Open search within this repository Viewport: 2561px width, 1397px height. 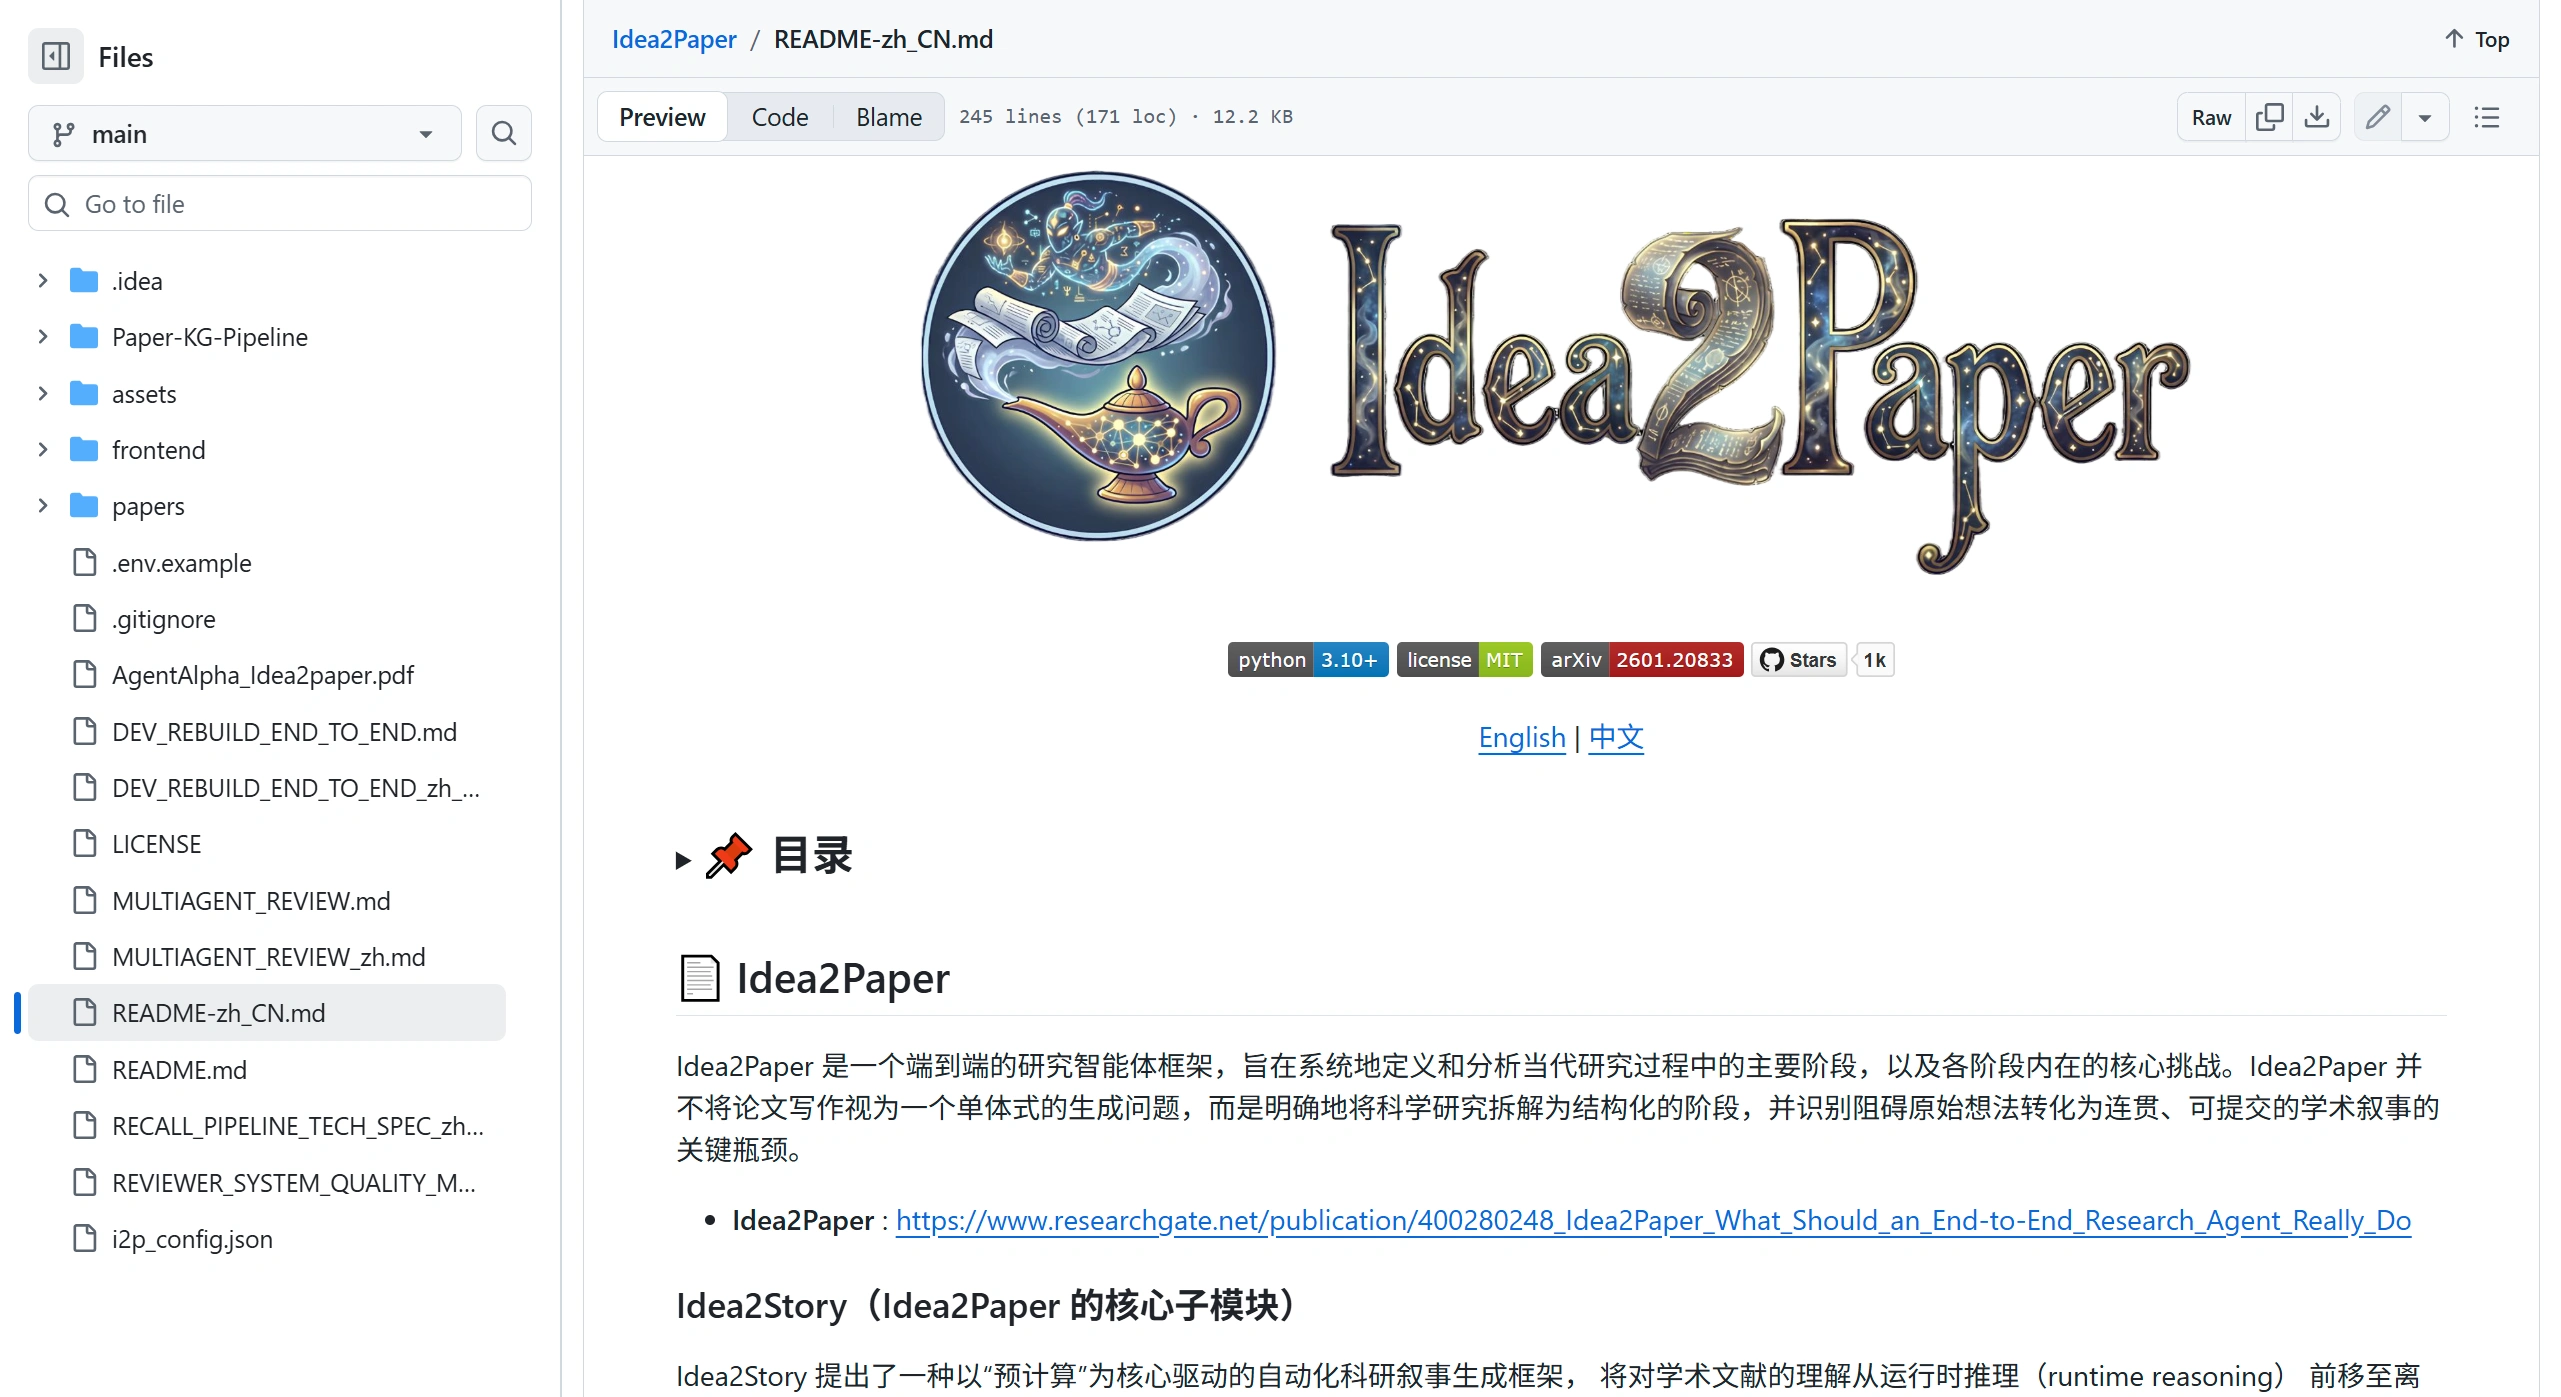[503, 132]
